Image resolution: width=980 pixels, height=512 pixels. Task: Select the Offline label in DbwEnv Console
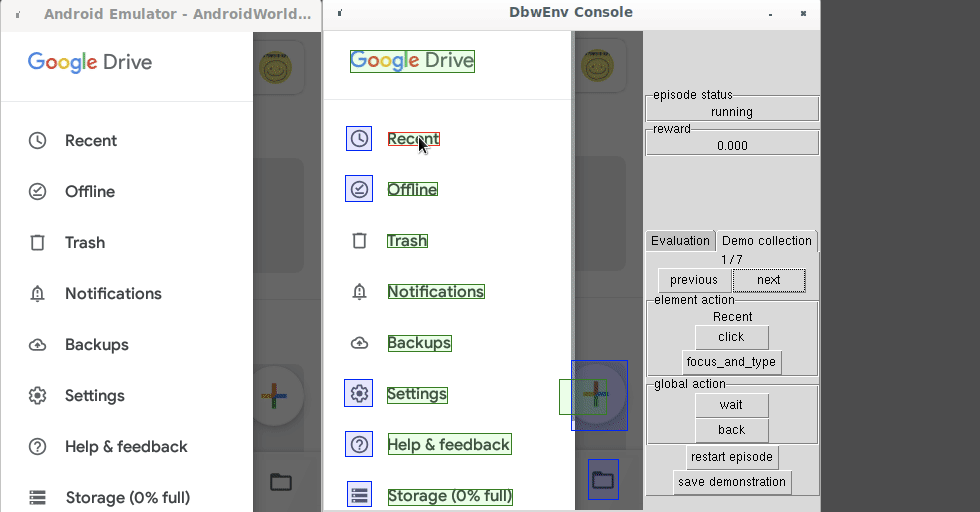[412, 189]
